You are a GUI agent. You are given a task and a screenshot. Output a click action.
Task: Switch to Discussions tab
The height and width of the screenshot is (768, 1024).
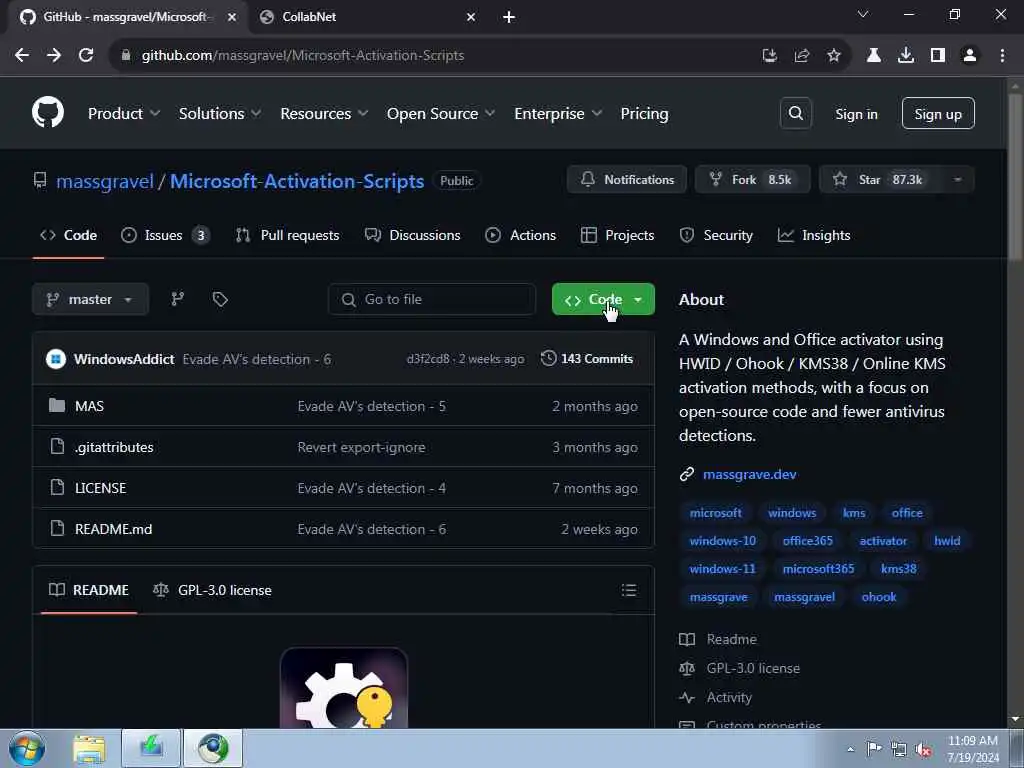[413, 235]
